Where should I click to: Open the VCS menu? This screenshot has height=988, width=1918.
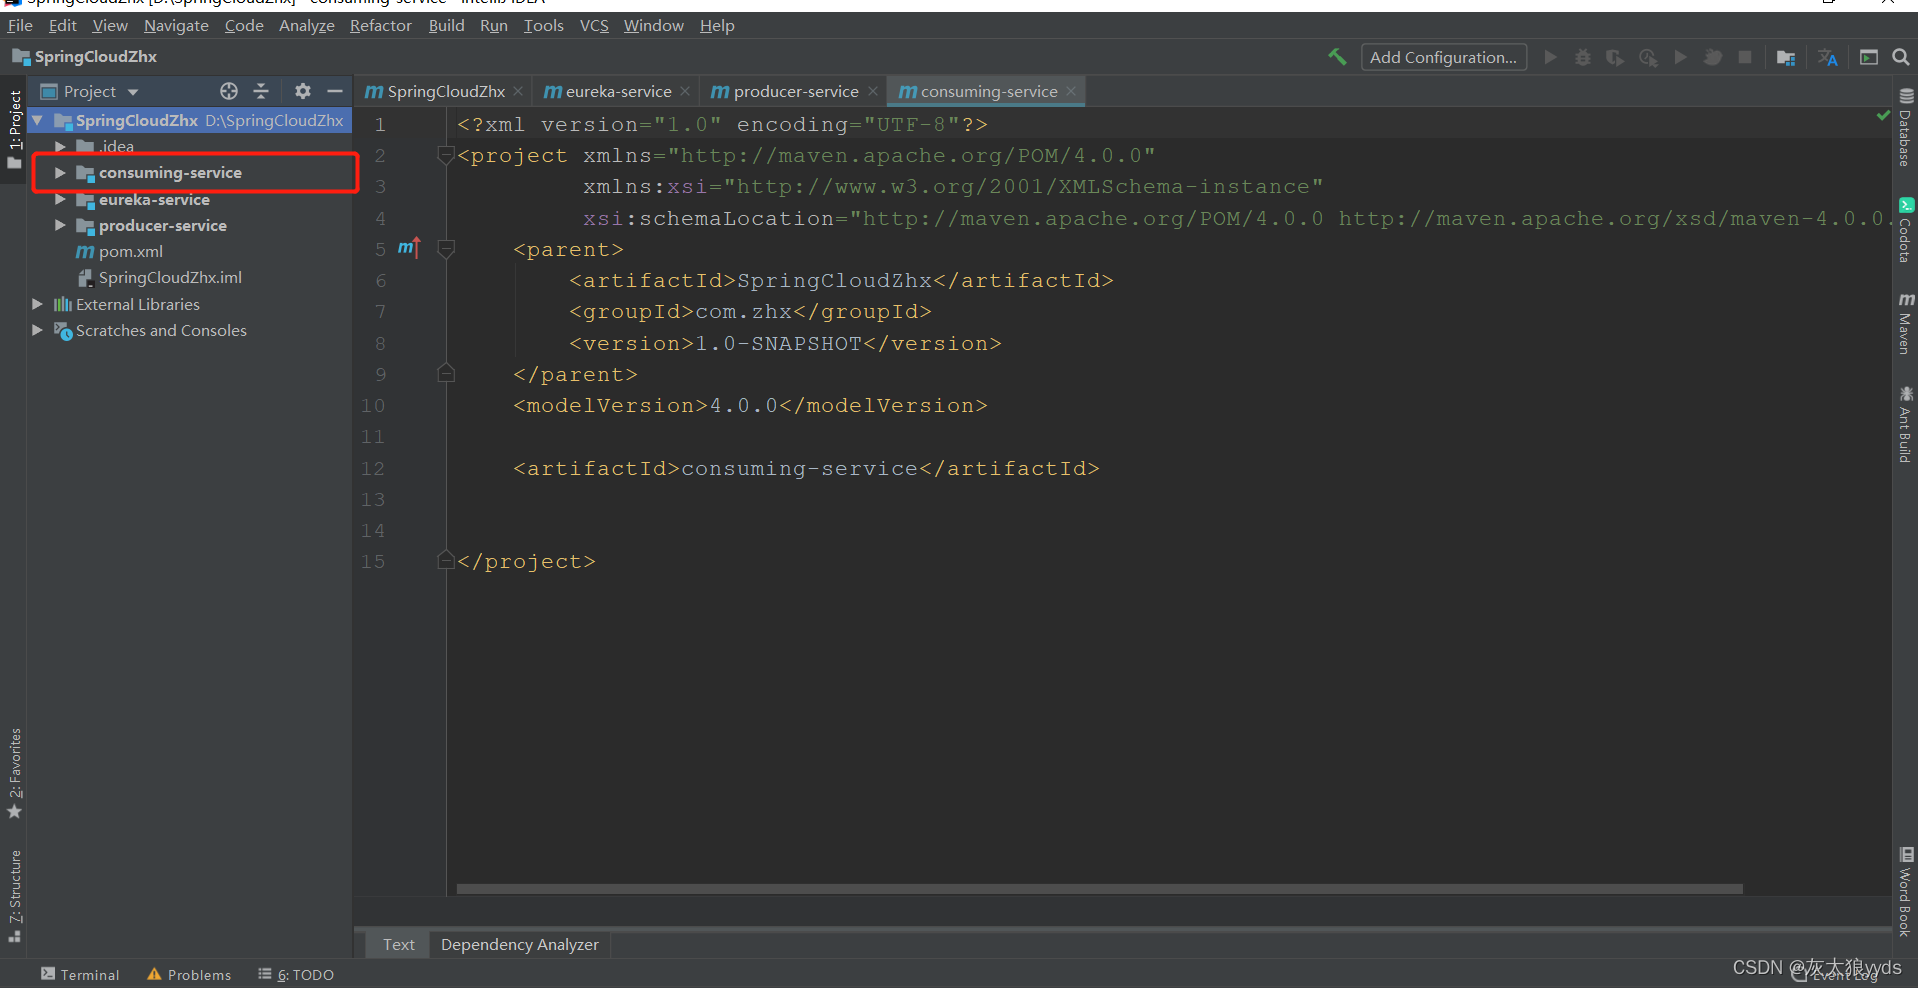coord(594,25)
